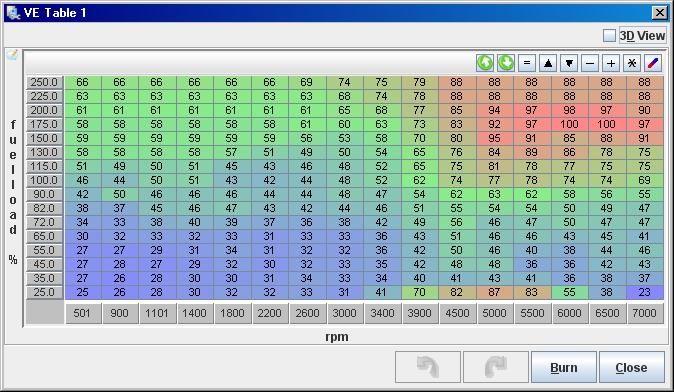
Task: Click the green down-arrow table icon
Action: coord(506,63)
